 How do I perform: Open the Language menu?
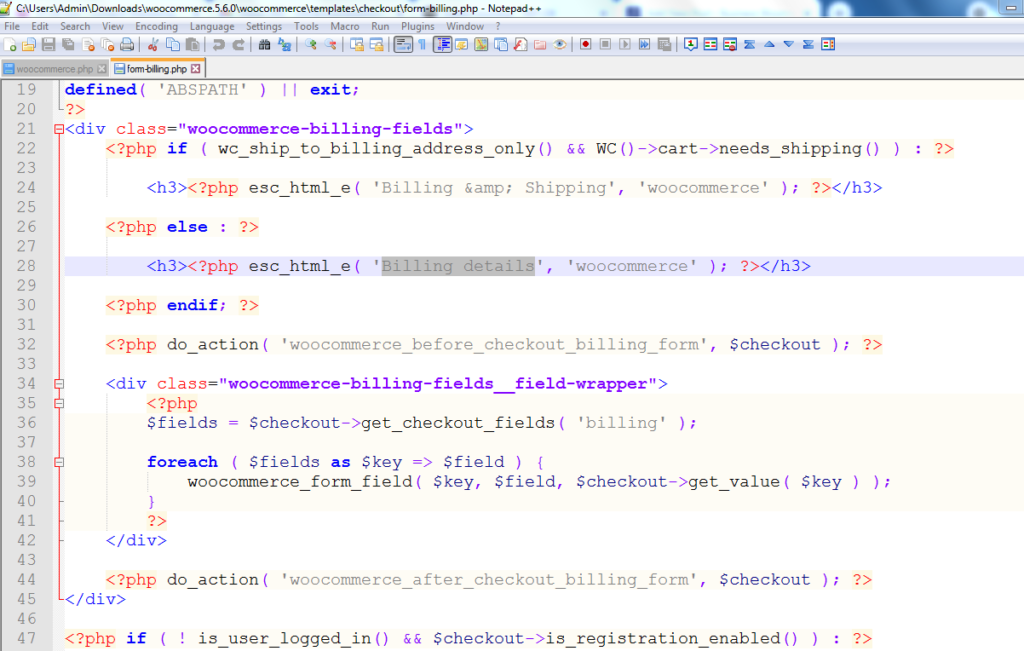click(x=212, y=26)
